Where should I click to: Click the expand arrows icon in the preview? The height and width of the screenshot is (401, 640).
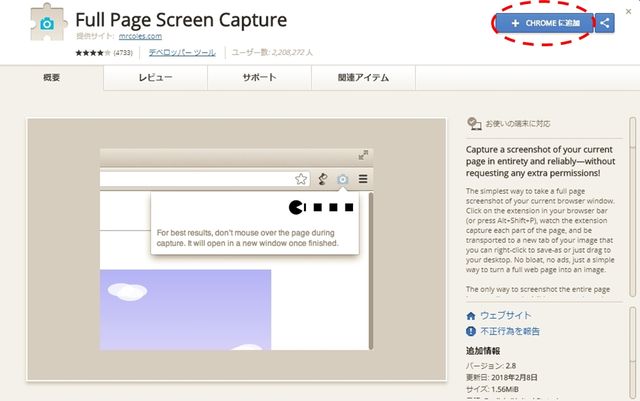[x=363, y=155]
